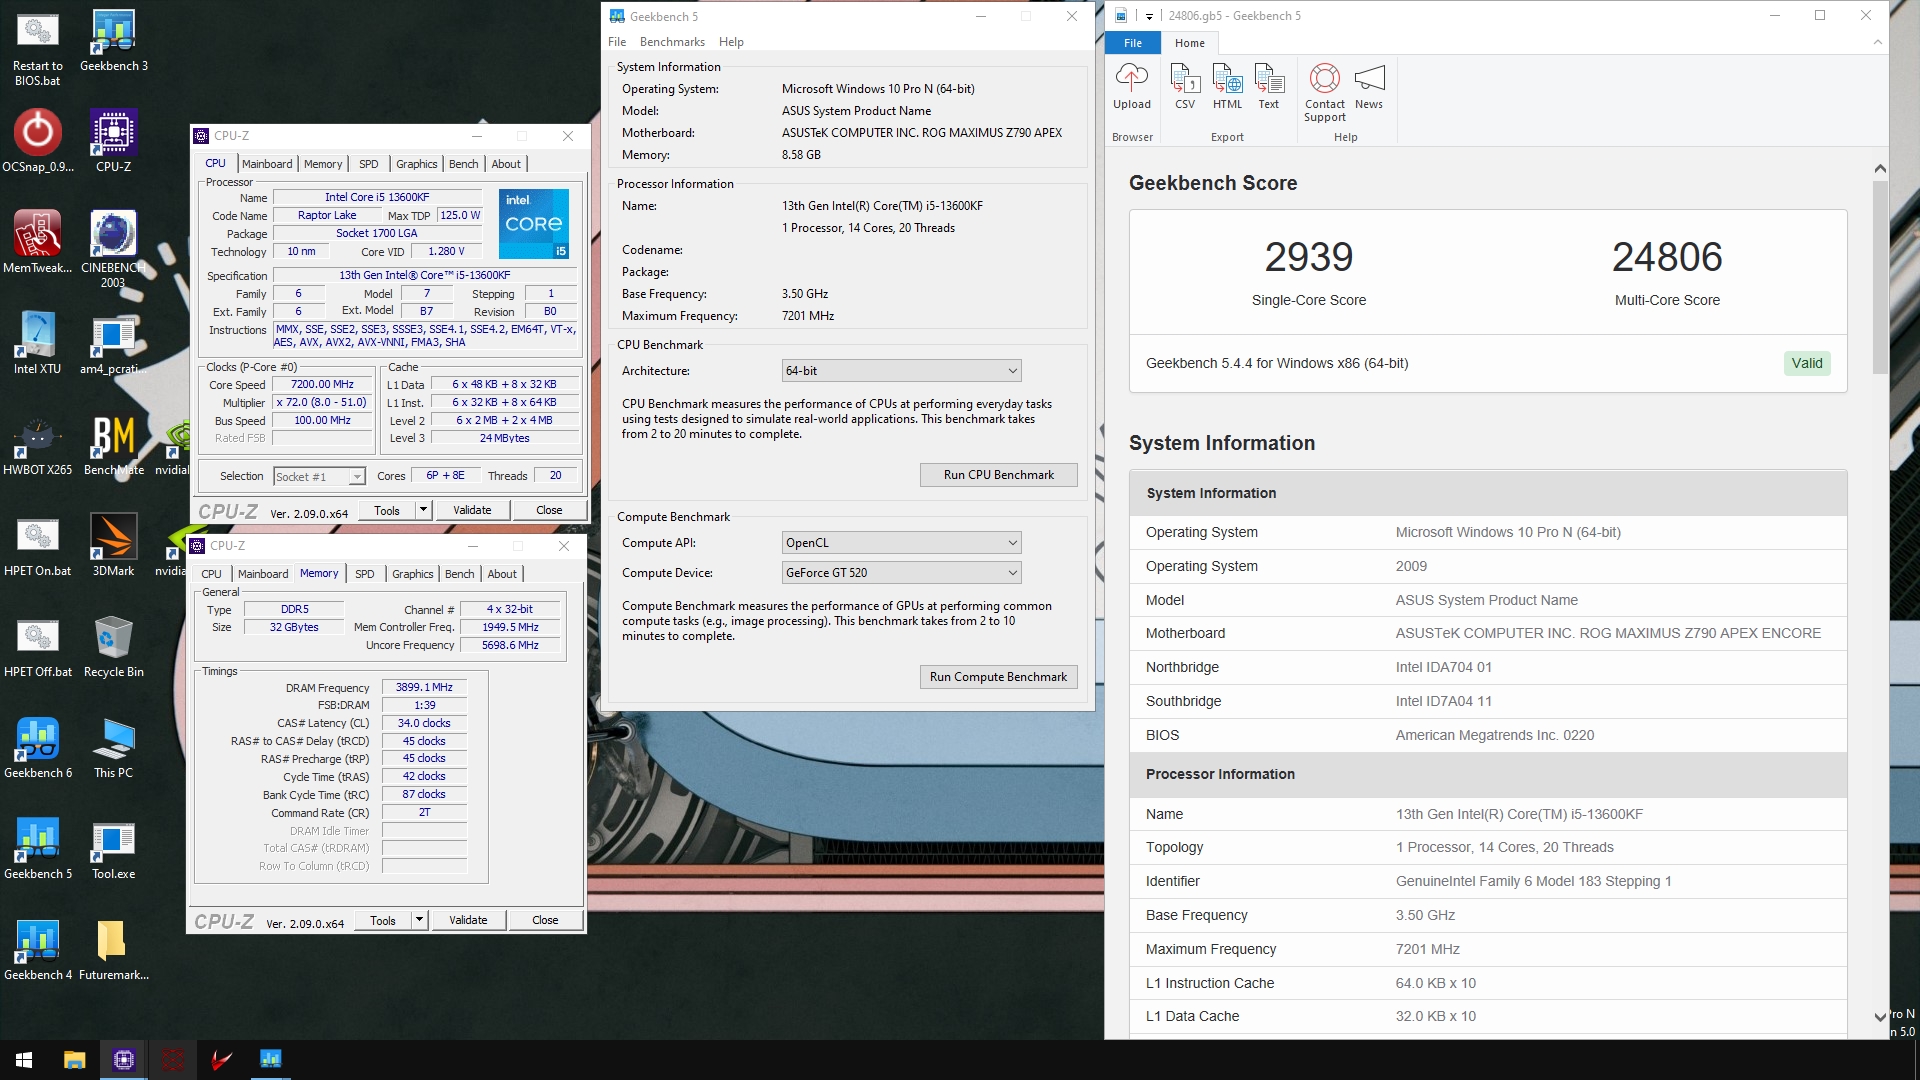Open Restart to BIOS.bat desktop icon
This screenshot has height=1080, width=1920.
38,48
